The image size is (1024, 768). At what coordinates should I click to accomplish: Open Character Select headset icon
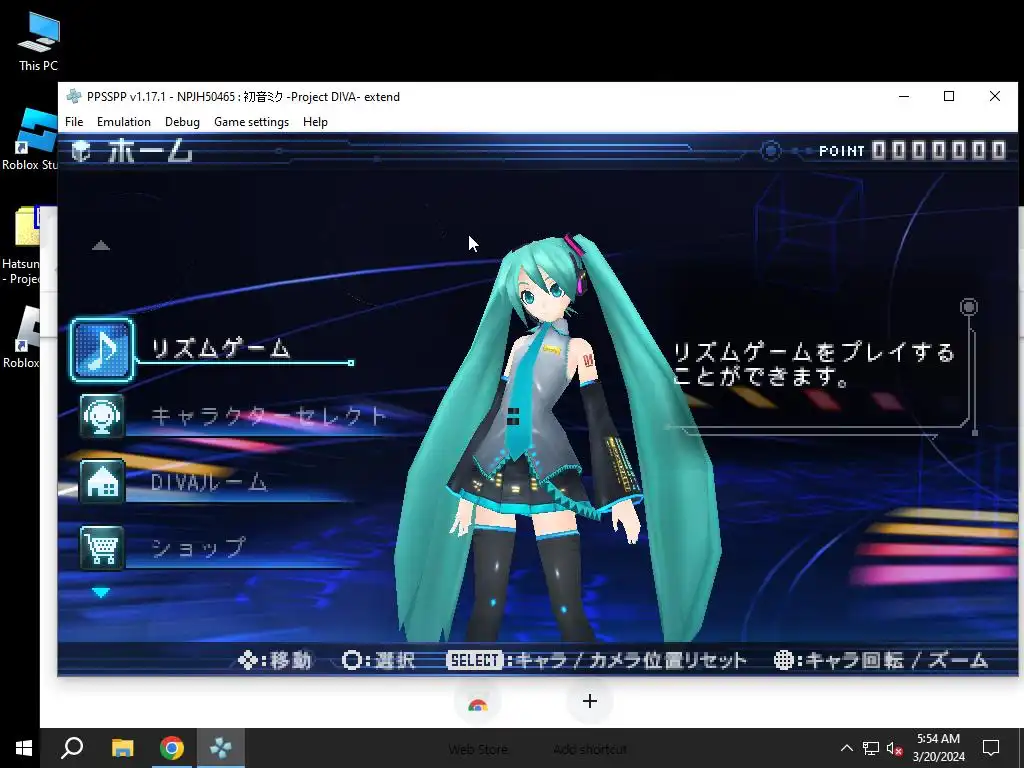coord(102,416)
